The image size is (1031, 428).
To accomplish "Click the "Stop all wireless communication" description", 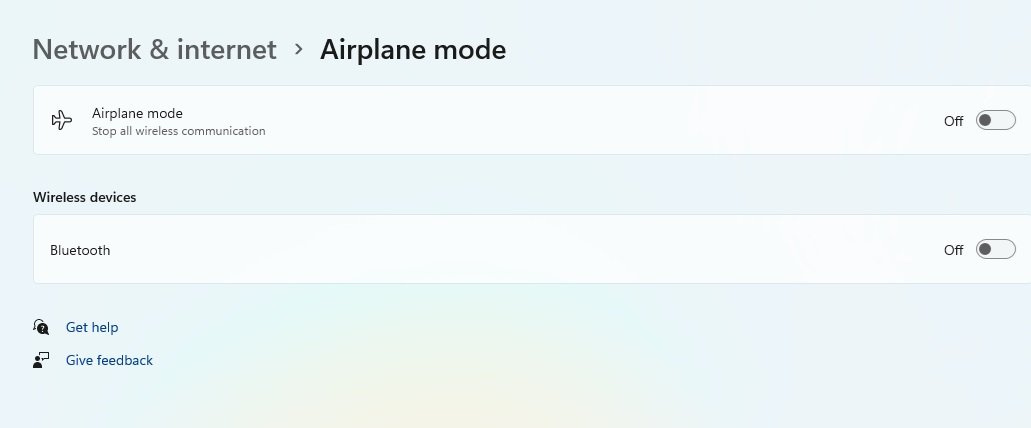I will pos(179,131).
